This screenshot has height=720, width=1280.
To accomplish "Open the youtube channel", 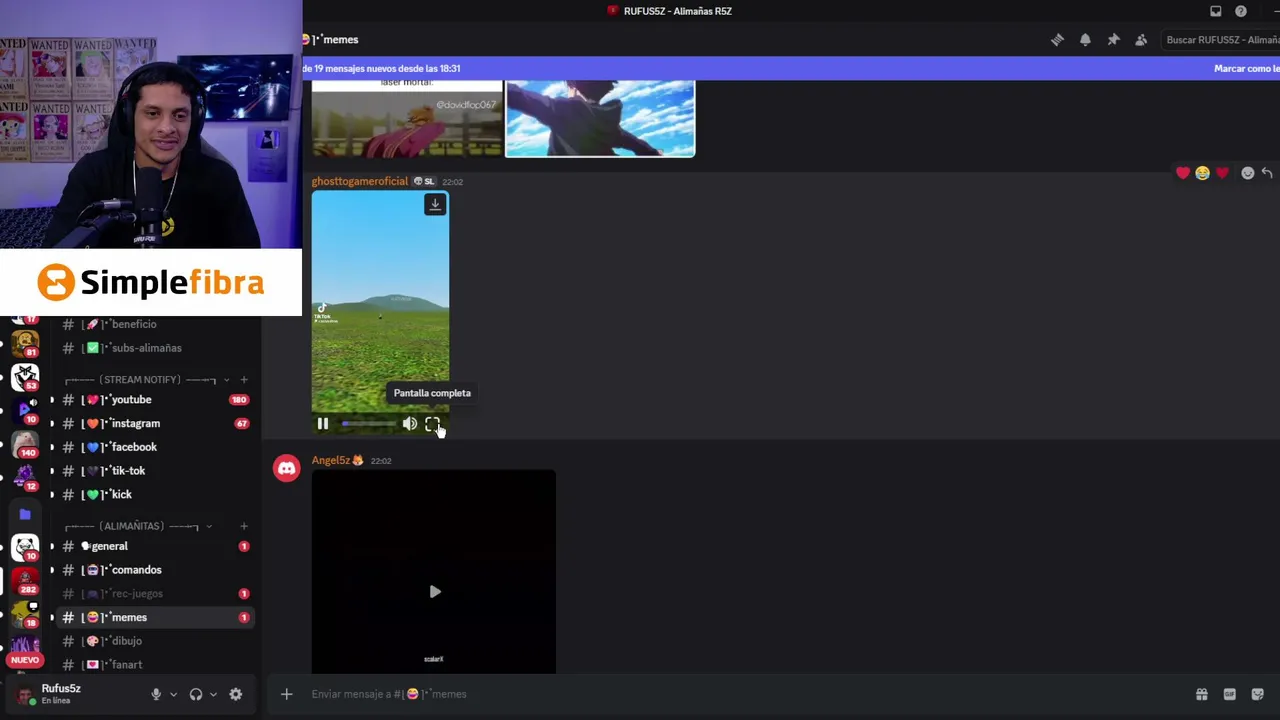I will 155,400.
